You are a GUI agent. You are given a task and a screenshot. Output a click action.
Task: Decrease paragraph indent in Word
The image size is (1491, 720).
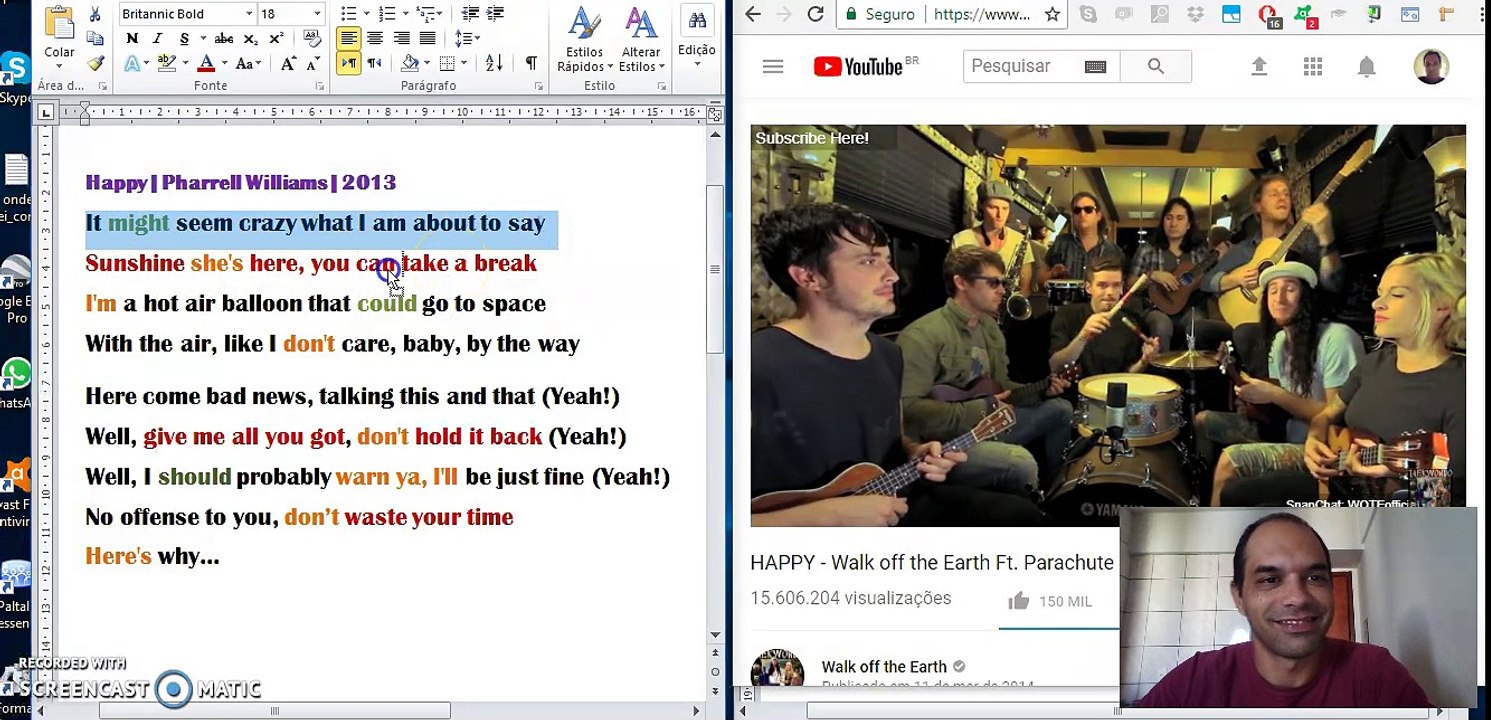pyautogui.click(x=470, y=14)
